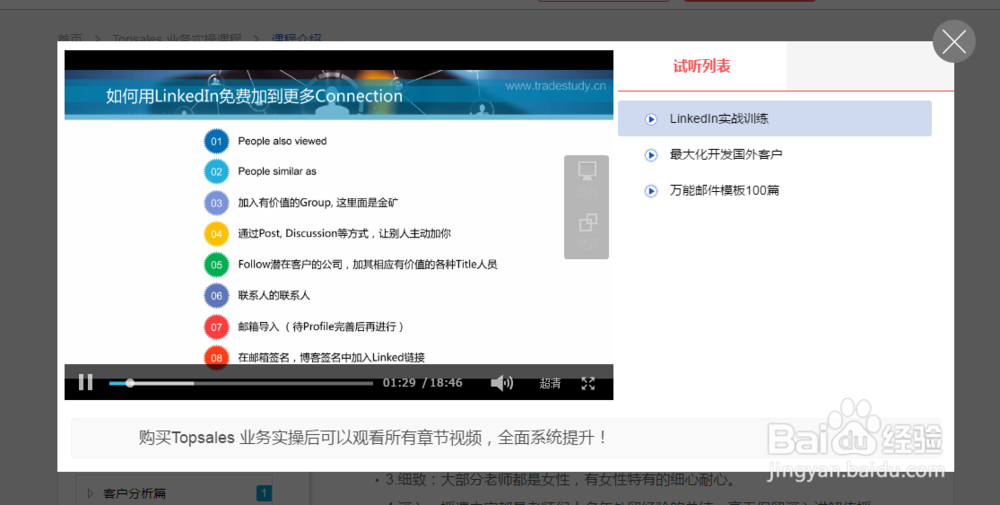Click the play icon beside LinkedIn实战训练

(x=651, y=119)
